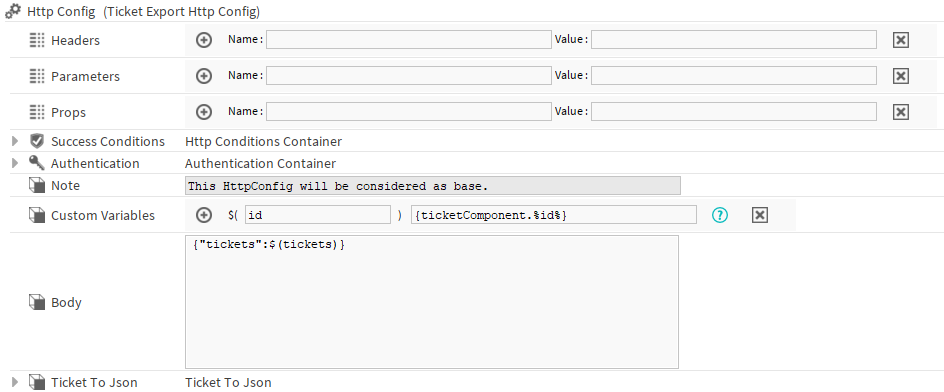Click the Success Conditions shield icon
Screen dimensions: 944x392
click(37, 141)
